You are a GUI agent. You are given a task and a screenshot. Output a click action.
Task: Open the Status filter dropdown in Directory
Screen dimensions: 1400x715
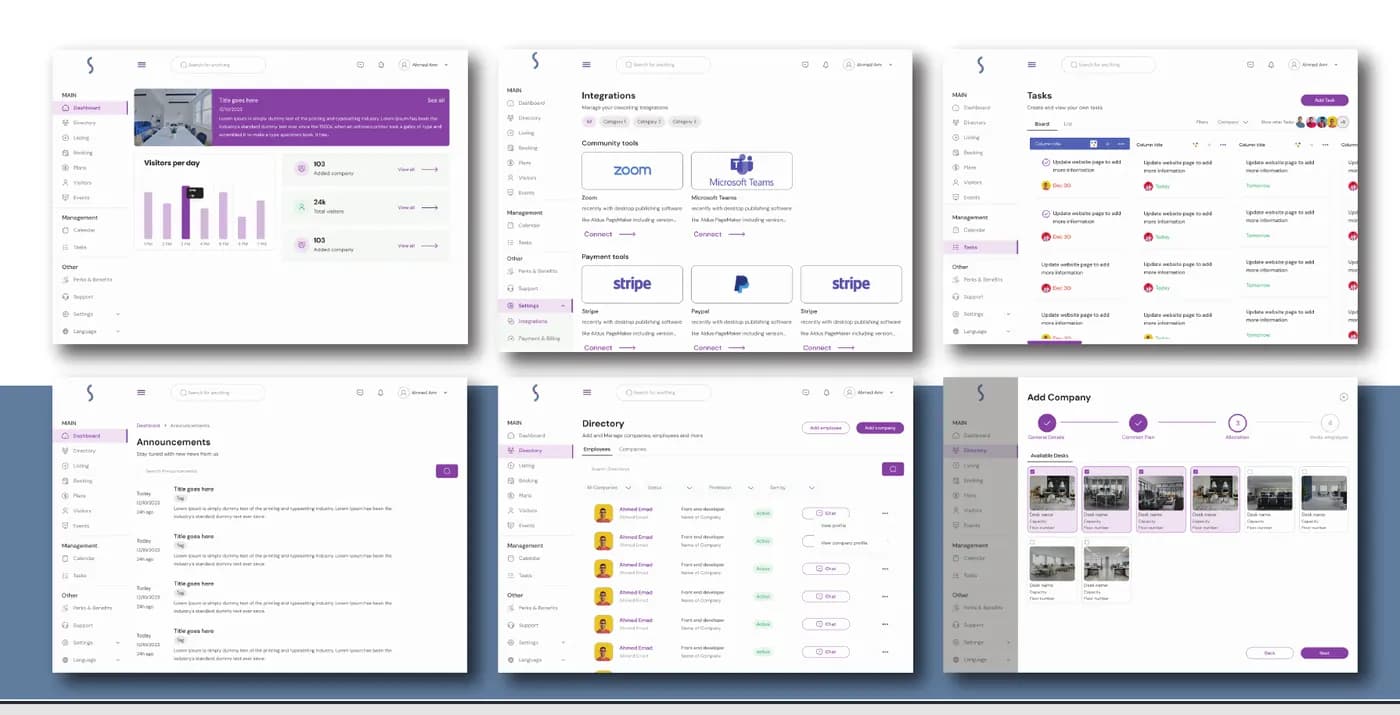point(670,488)
